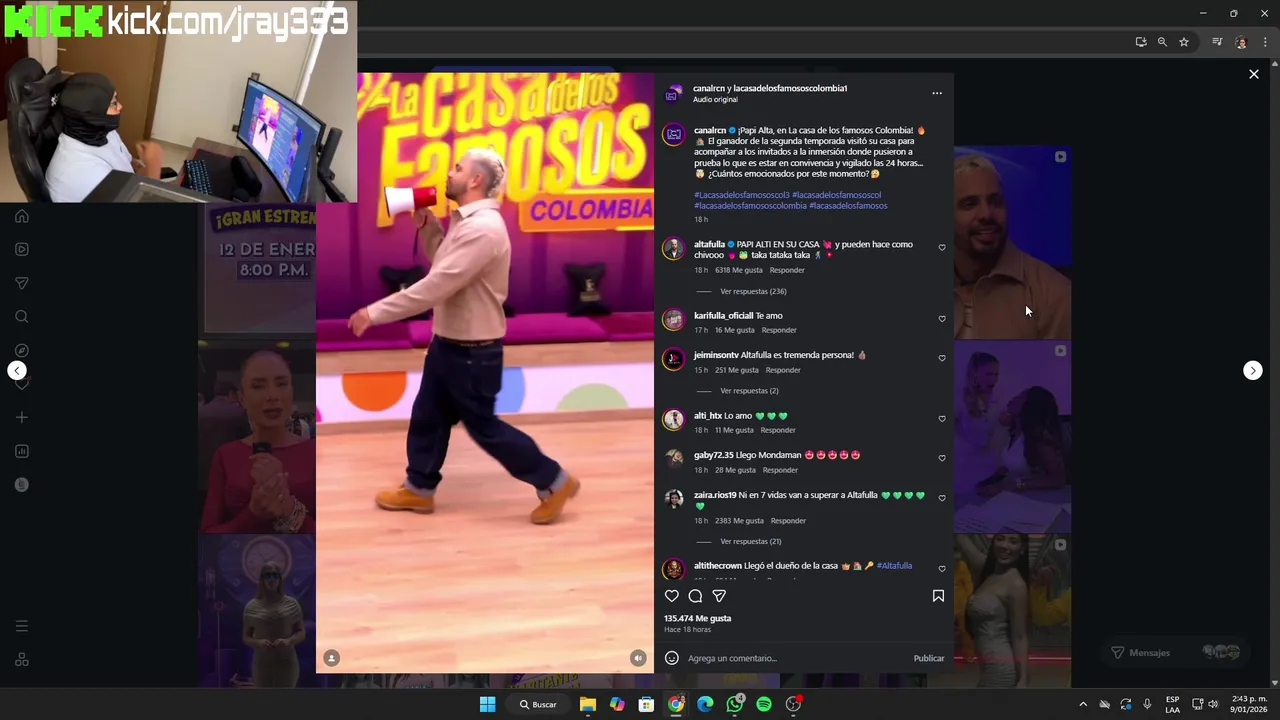The height and width of the screenshot is (720, 1280).
Task: Open the Chrome profile avatar
Action: (1241, 42)
